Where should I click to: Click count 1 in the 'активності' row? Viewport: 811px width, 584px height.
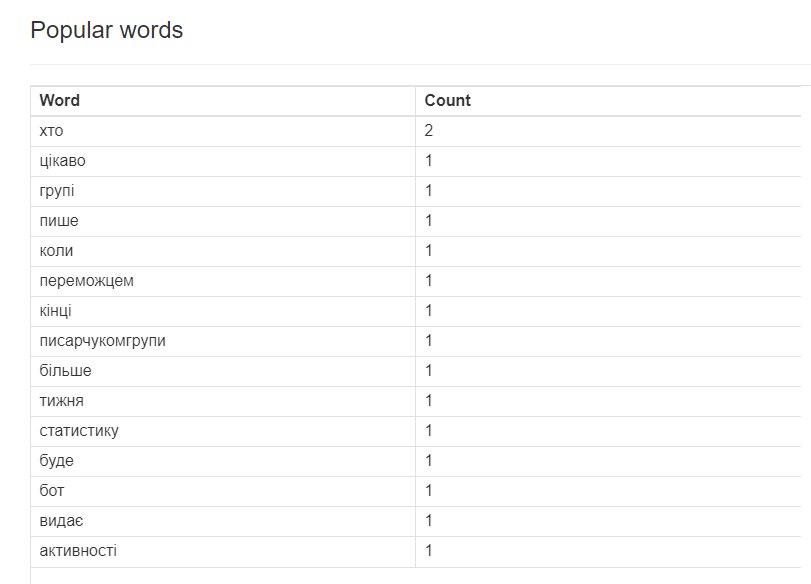click(x=428, y=551)
